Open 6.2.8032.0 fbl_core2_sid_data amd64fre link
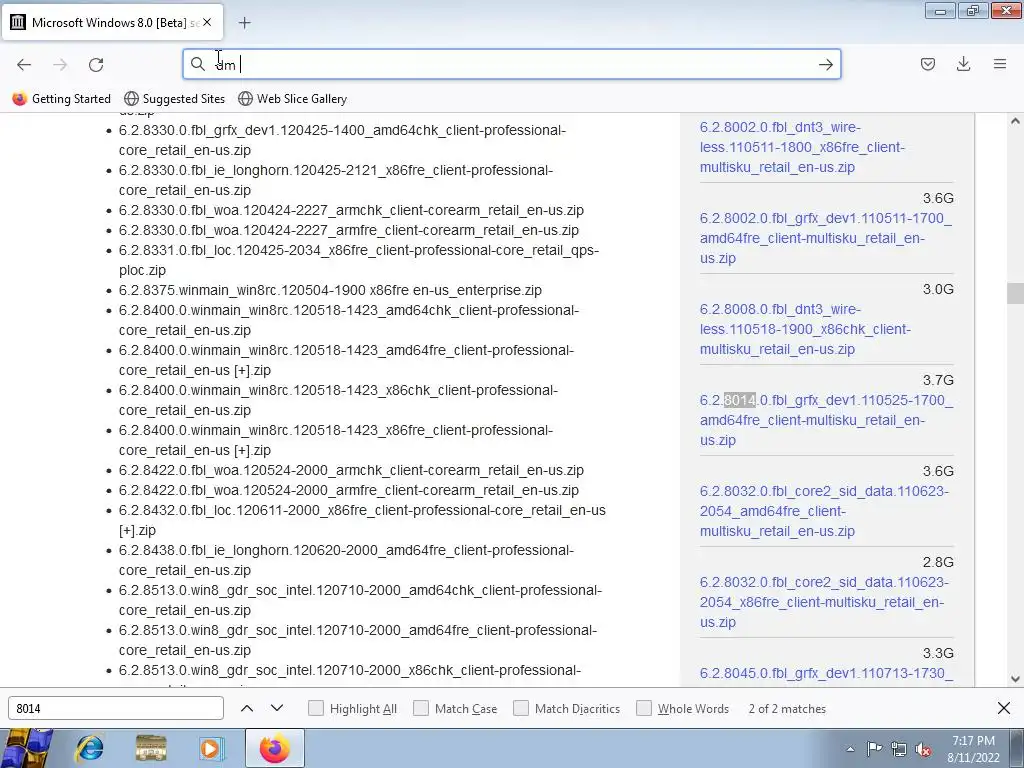The height and width of the screenshot is (768, 1024). click(x=824, y=511)
